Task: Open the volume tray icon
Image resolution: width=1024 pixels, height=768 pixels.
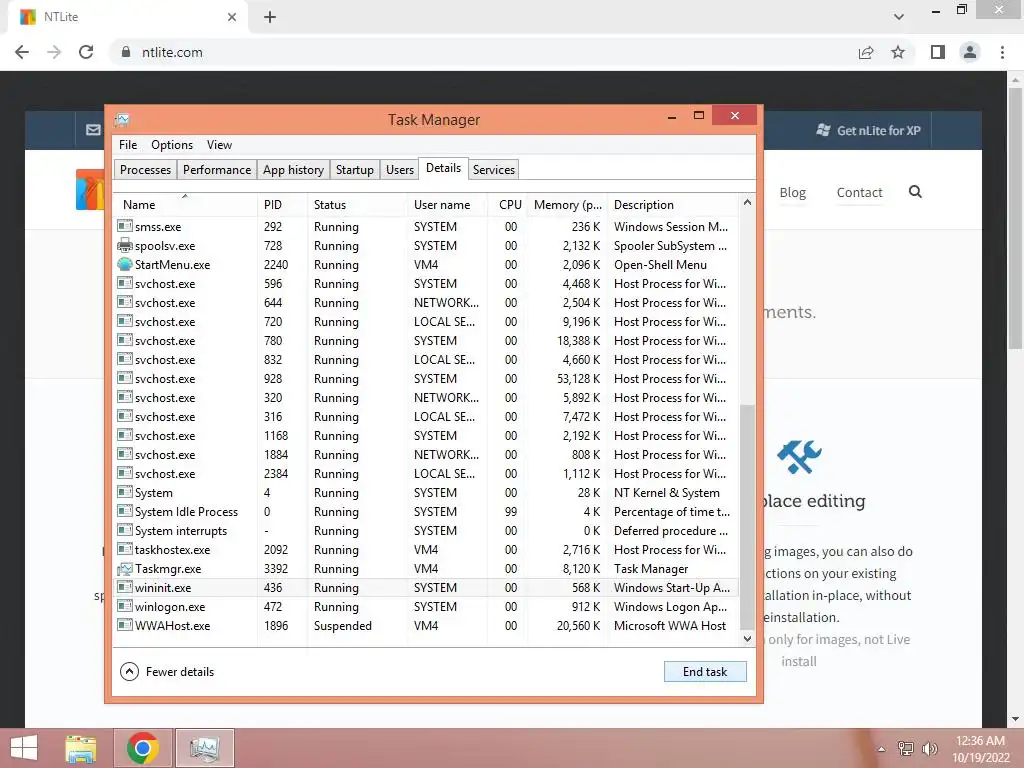Action: [x=930, y=748]
